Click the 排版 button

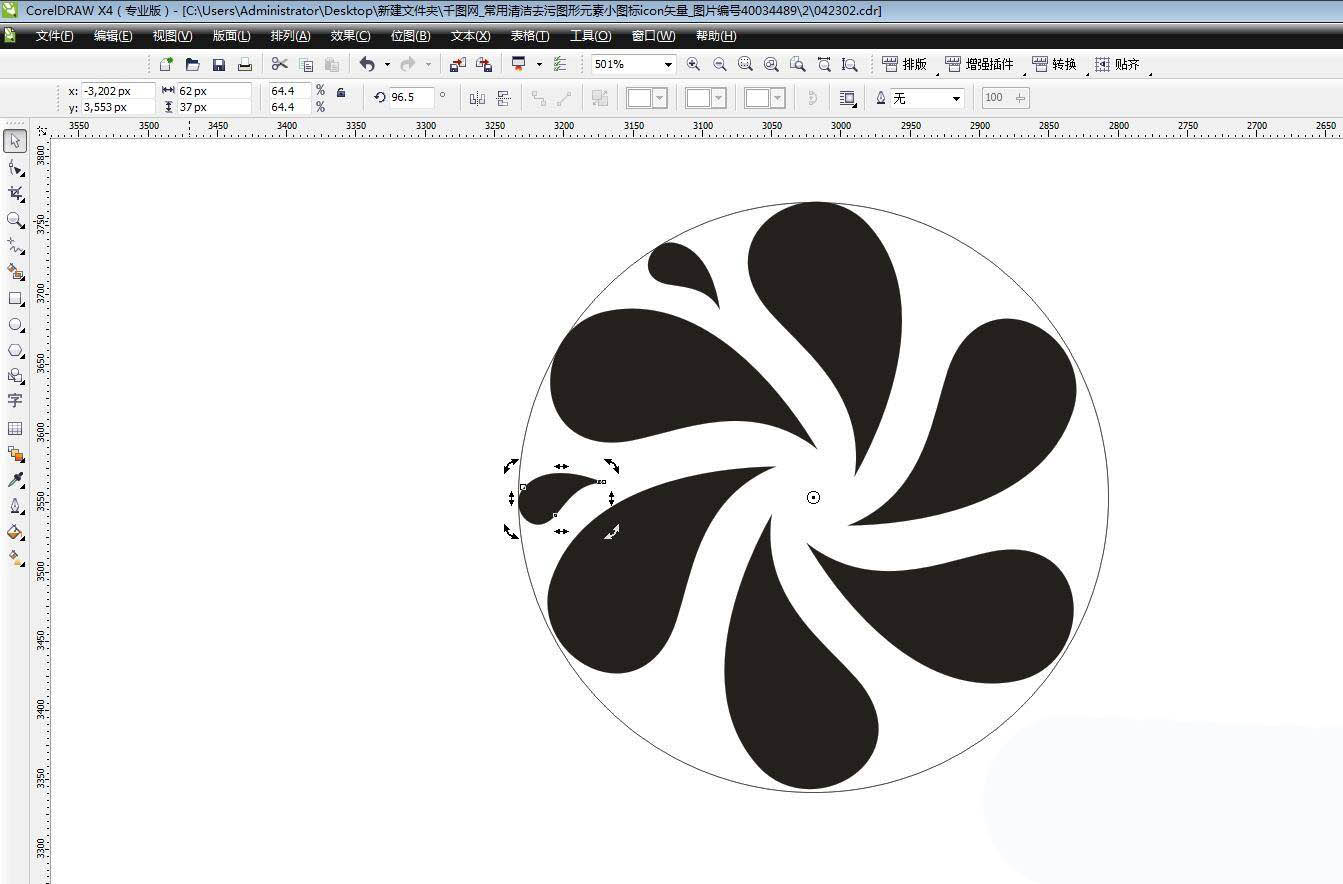tap(904, 64)
